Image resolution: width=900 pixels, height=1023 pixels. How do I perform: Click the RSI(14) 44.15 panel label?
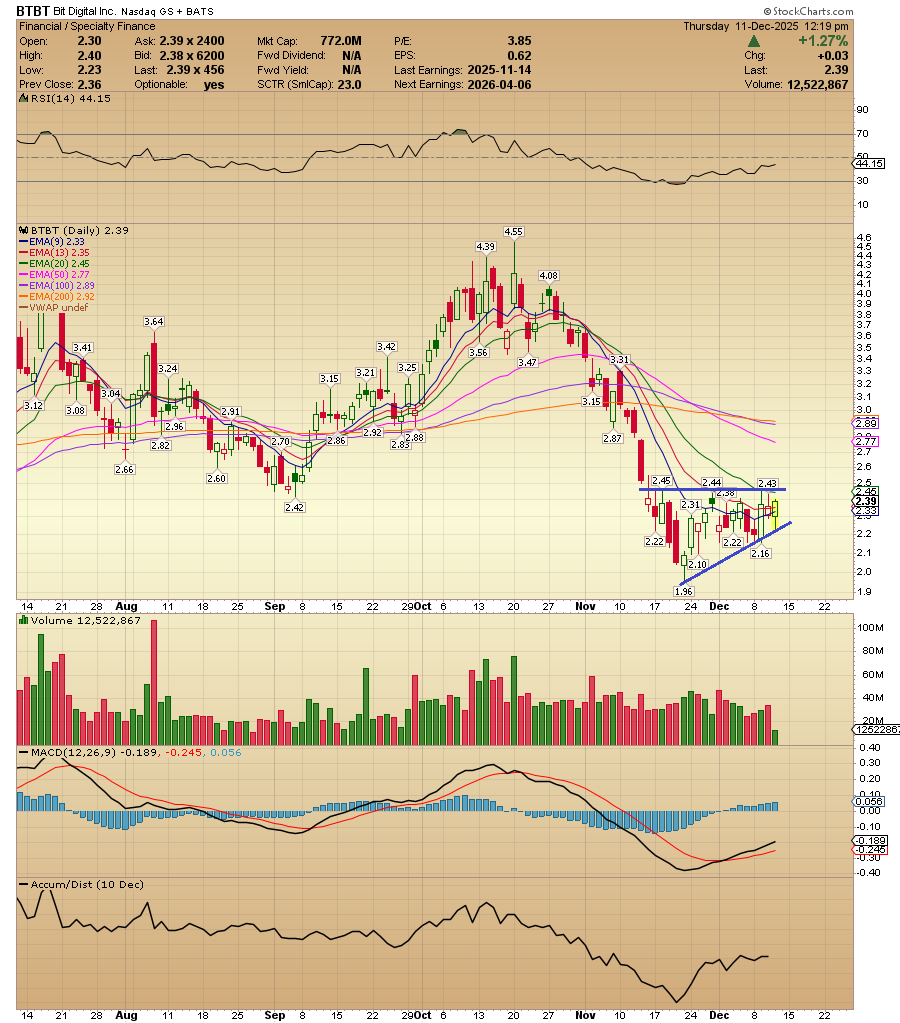(70, 99)
